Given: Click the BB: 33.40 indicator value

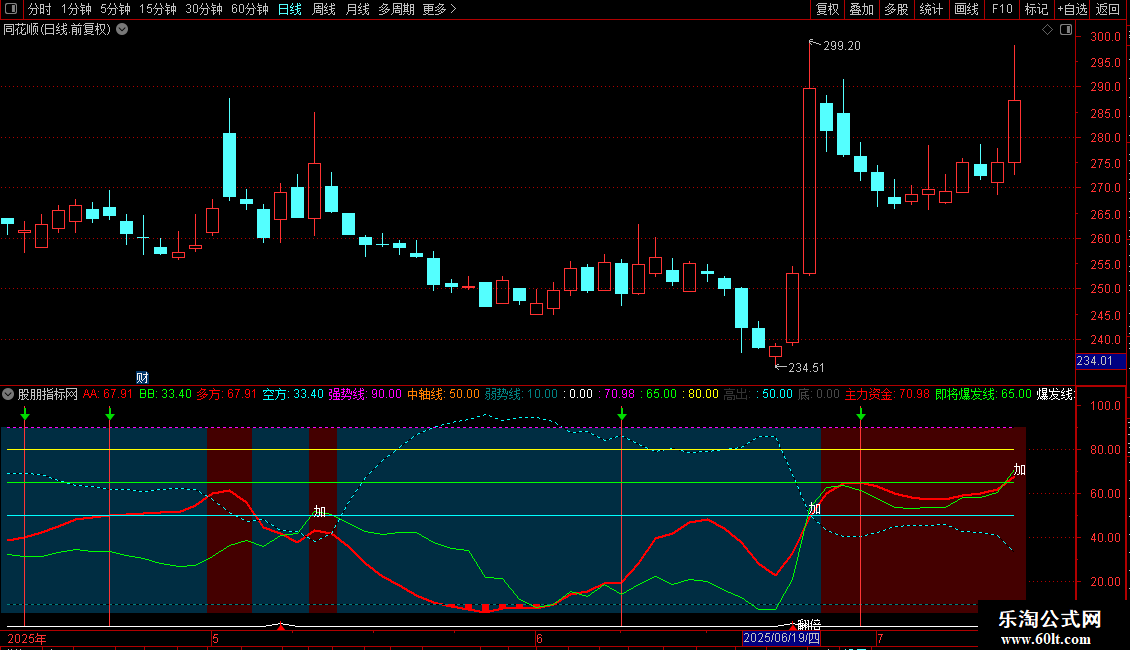Looking at the screenshot, I should [166, 394].
